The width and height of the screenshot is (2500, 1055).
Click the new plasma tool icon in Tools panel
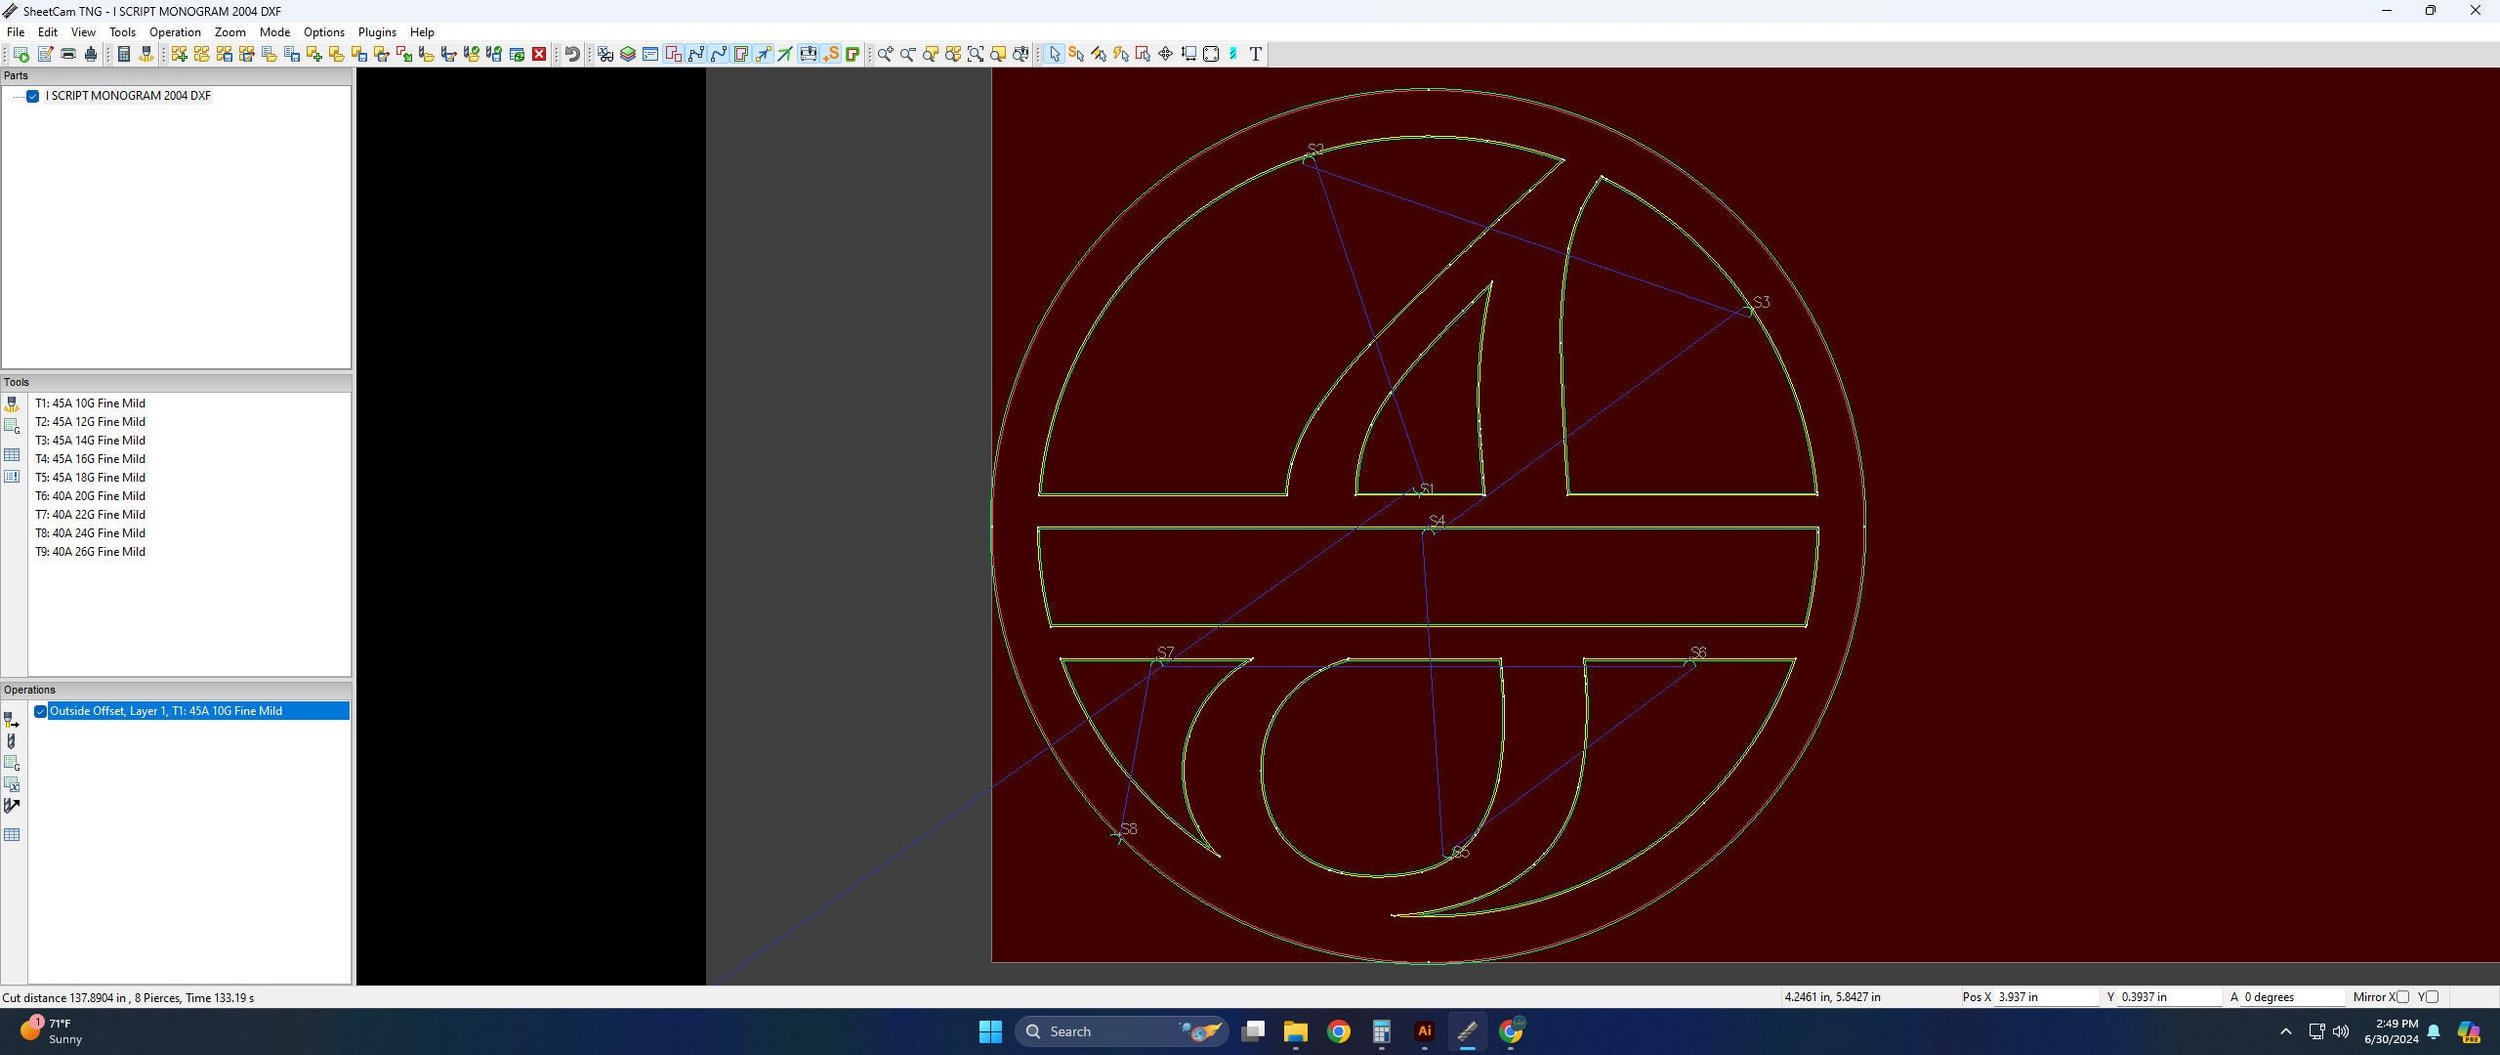12,404
